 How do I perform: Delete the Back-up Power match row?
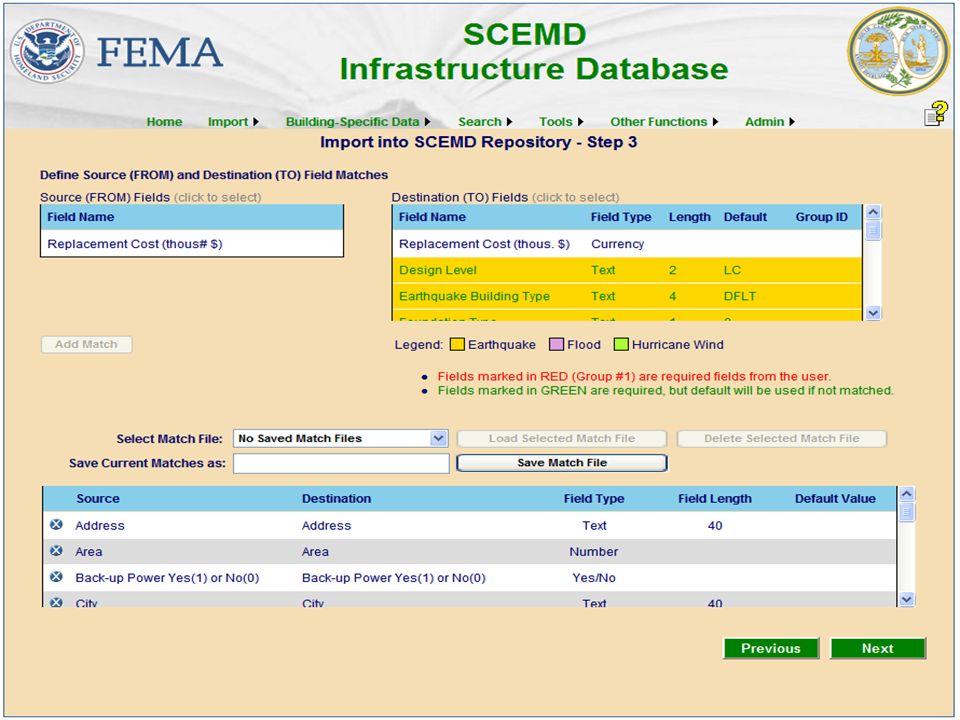click(x=56, y=577)
